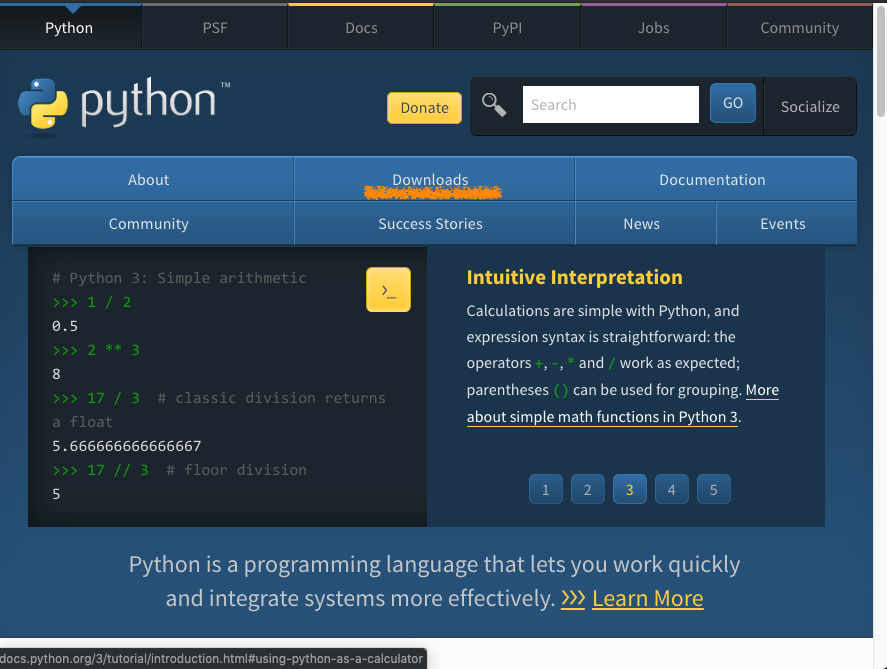Show slide 2 of the code carousel
The height and width of the screenshot is (669, 887).
point(587,489)
